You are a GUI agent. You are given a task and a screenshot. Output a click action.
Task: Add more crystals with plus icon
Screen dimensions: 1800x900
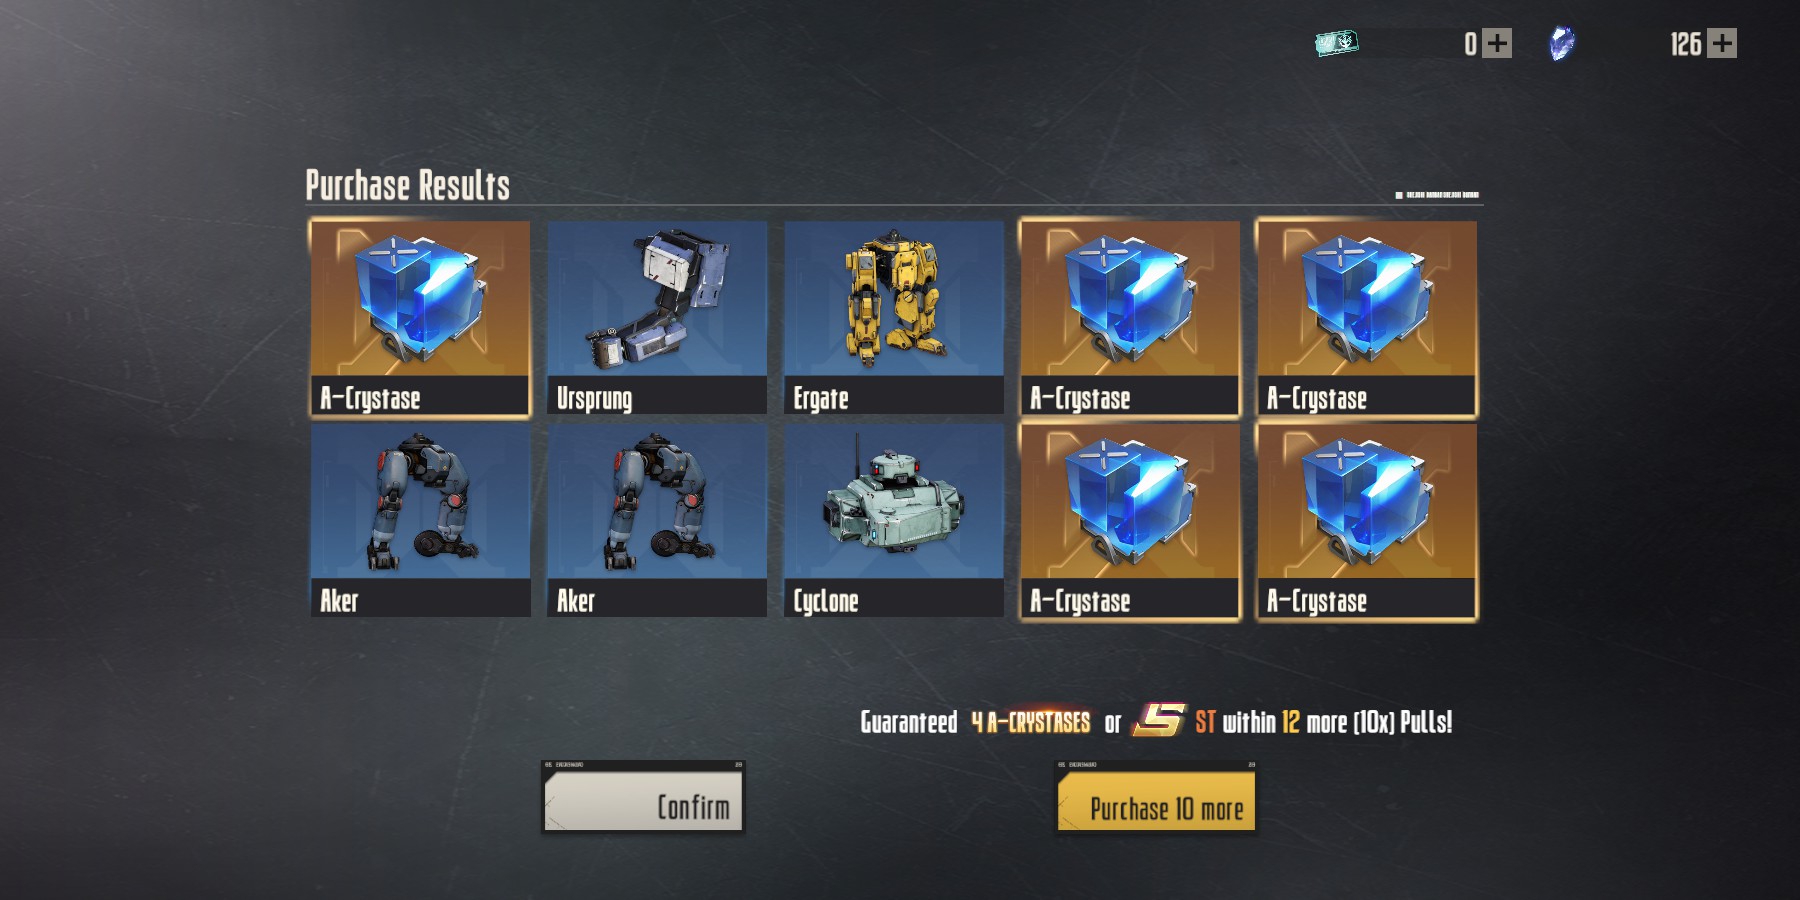1722,43
